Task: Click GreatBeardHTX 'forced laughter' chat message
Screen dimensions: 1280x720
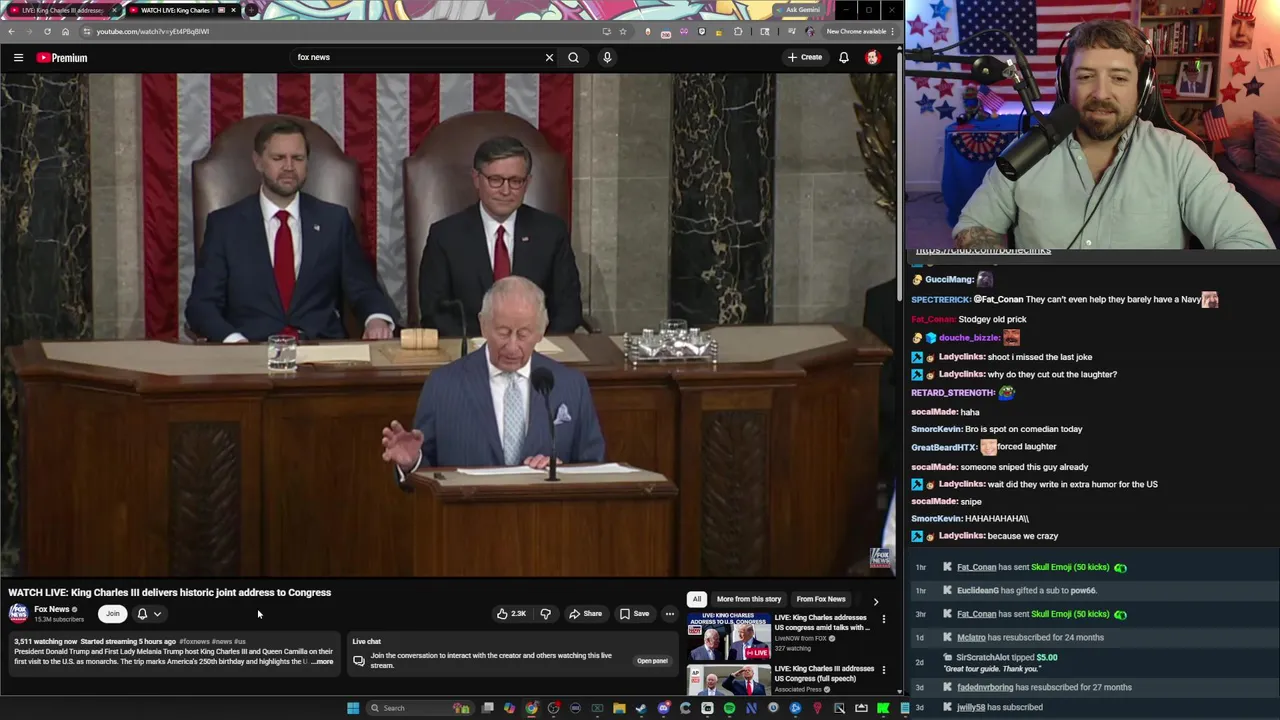Action: pyautogui.click(x=984, y=447)
